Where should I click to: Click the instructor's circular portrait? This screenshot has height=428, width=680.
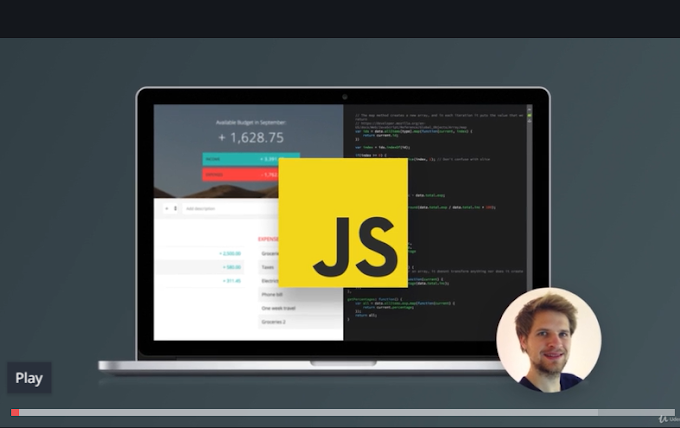(549, 340)
